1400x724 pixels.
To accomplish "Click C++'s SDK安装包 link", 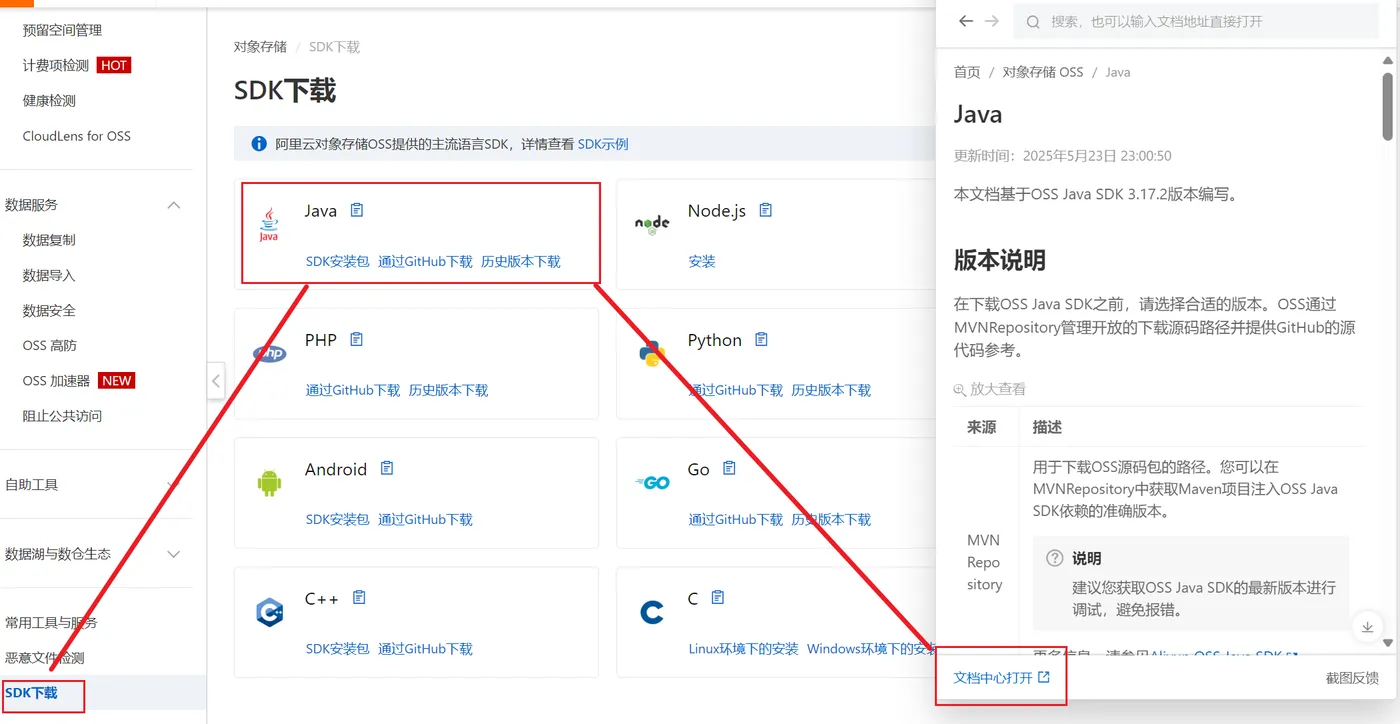I will click(337, 649).
